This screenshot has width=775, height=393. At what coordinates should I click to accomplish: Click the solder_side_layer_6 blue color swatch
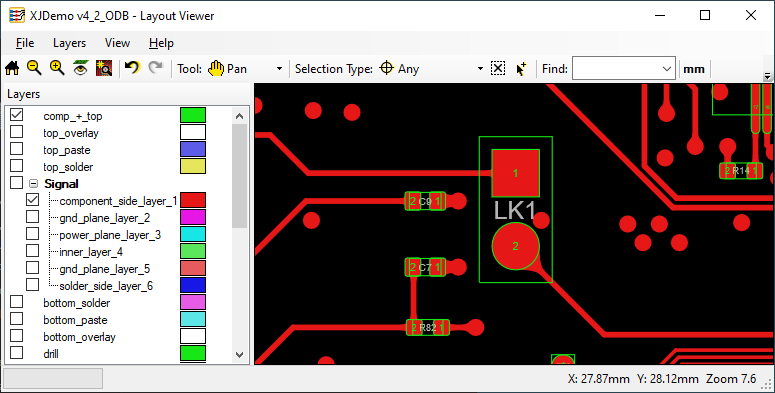(x=193, y=285)
